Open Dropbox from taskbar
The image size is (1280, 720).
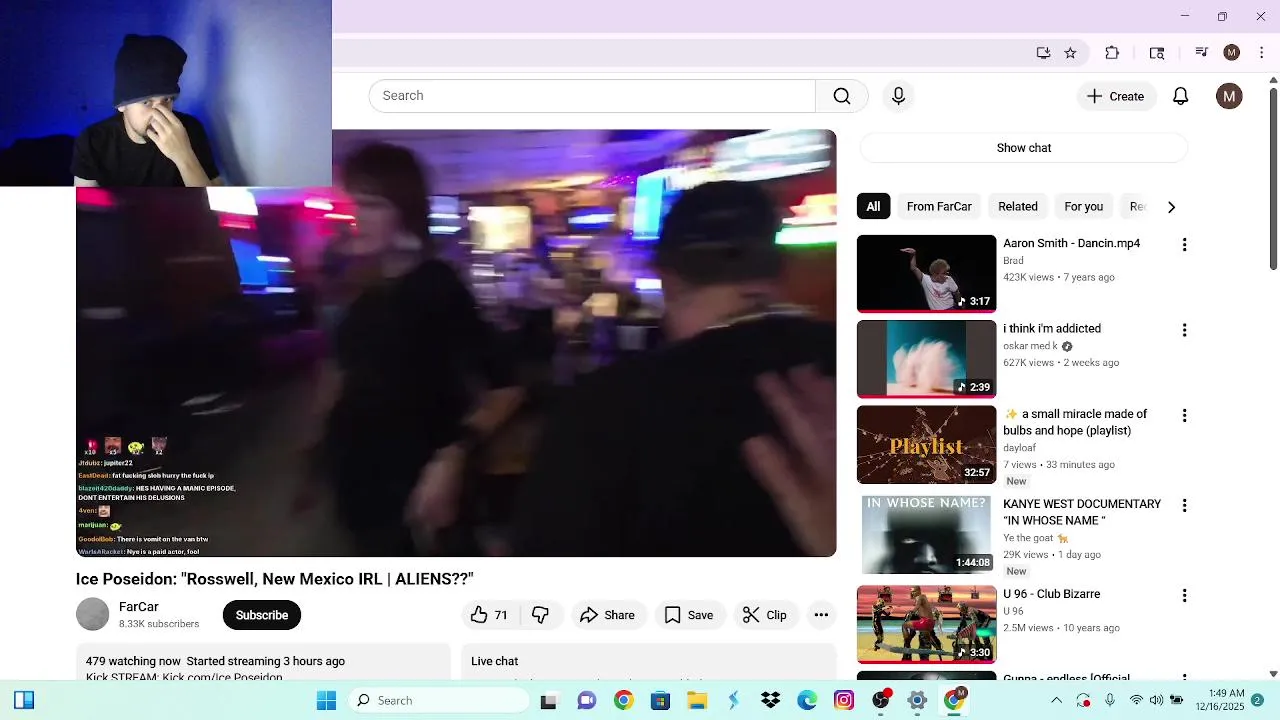point(770,700)
